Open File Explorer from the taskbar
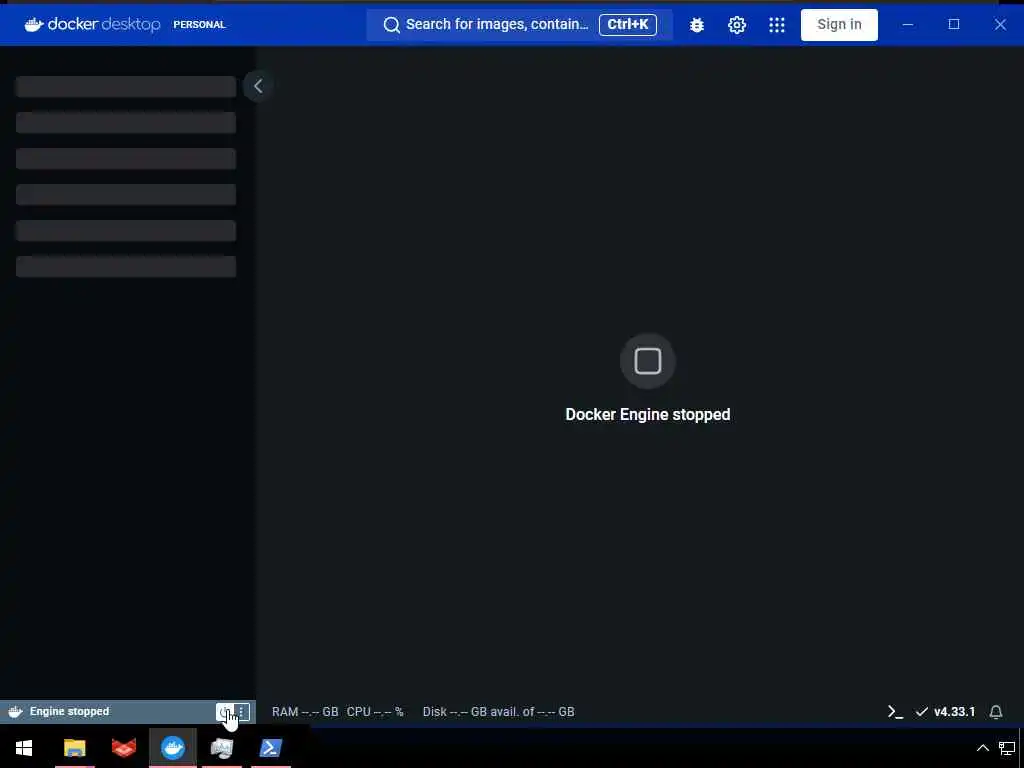 pyautogui.click(x=74, y=748)
